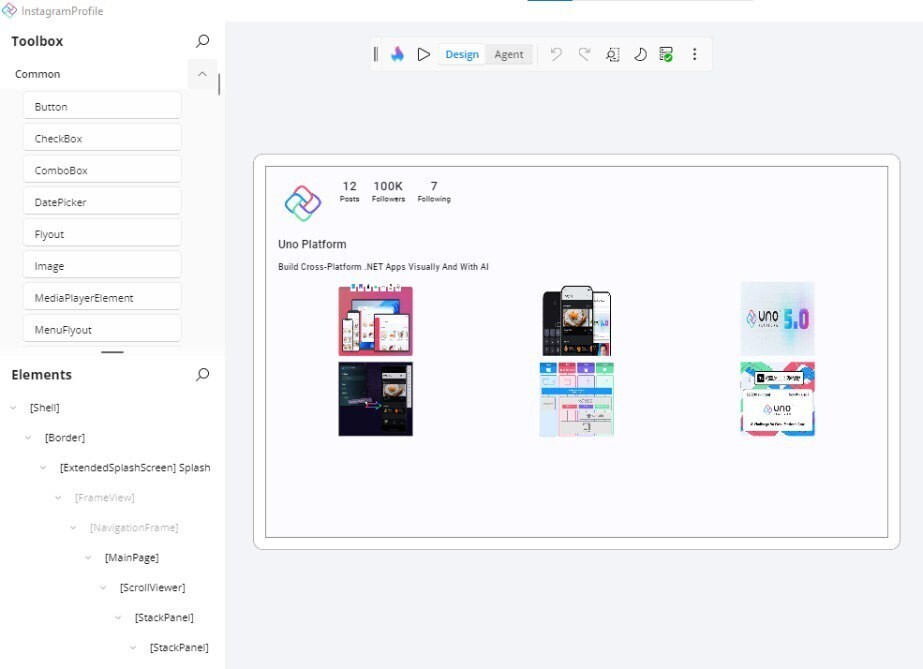This screenshot has height=669, width=923.
Task: Click the Redo icon
Action: (x=584, y=54)
